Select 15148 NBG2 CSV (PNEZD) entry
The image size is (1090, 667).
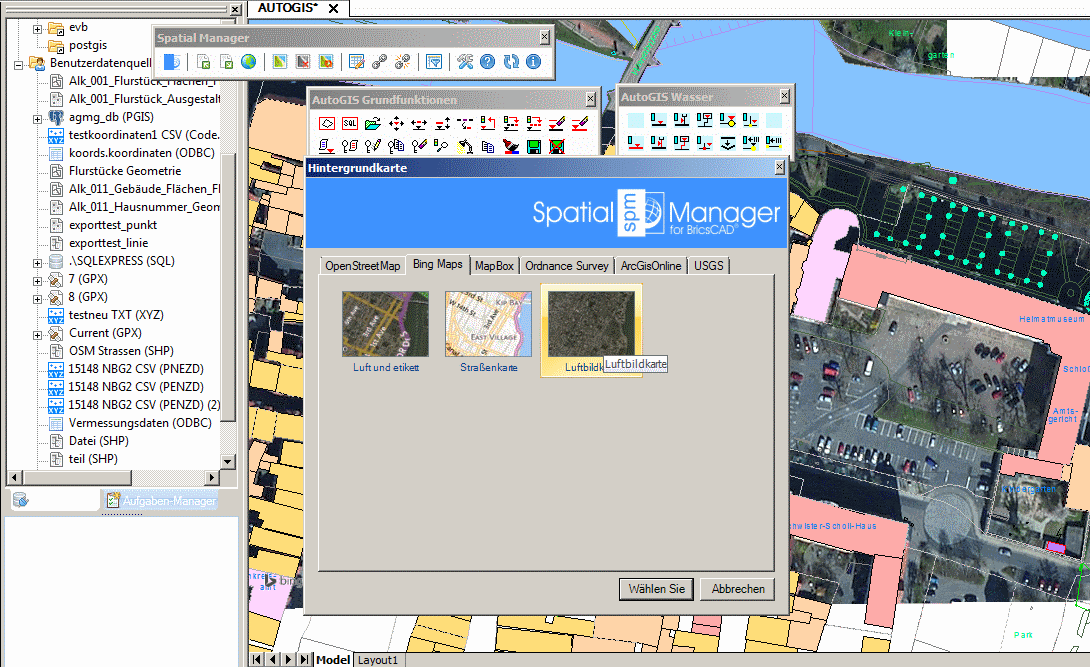click(x=136, y=369)
